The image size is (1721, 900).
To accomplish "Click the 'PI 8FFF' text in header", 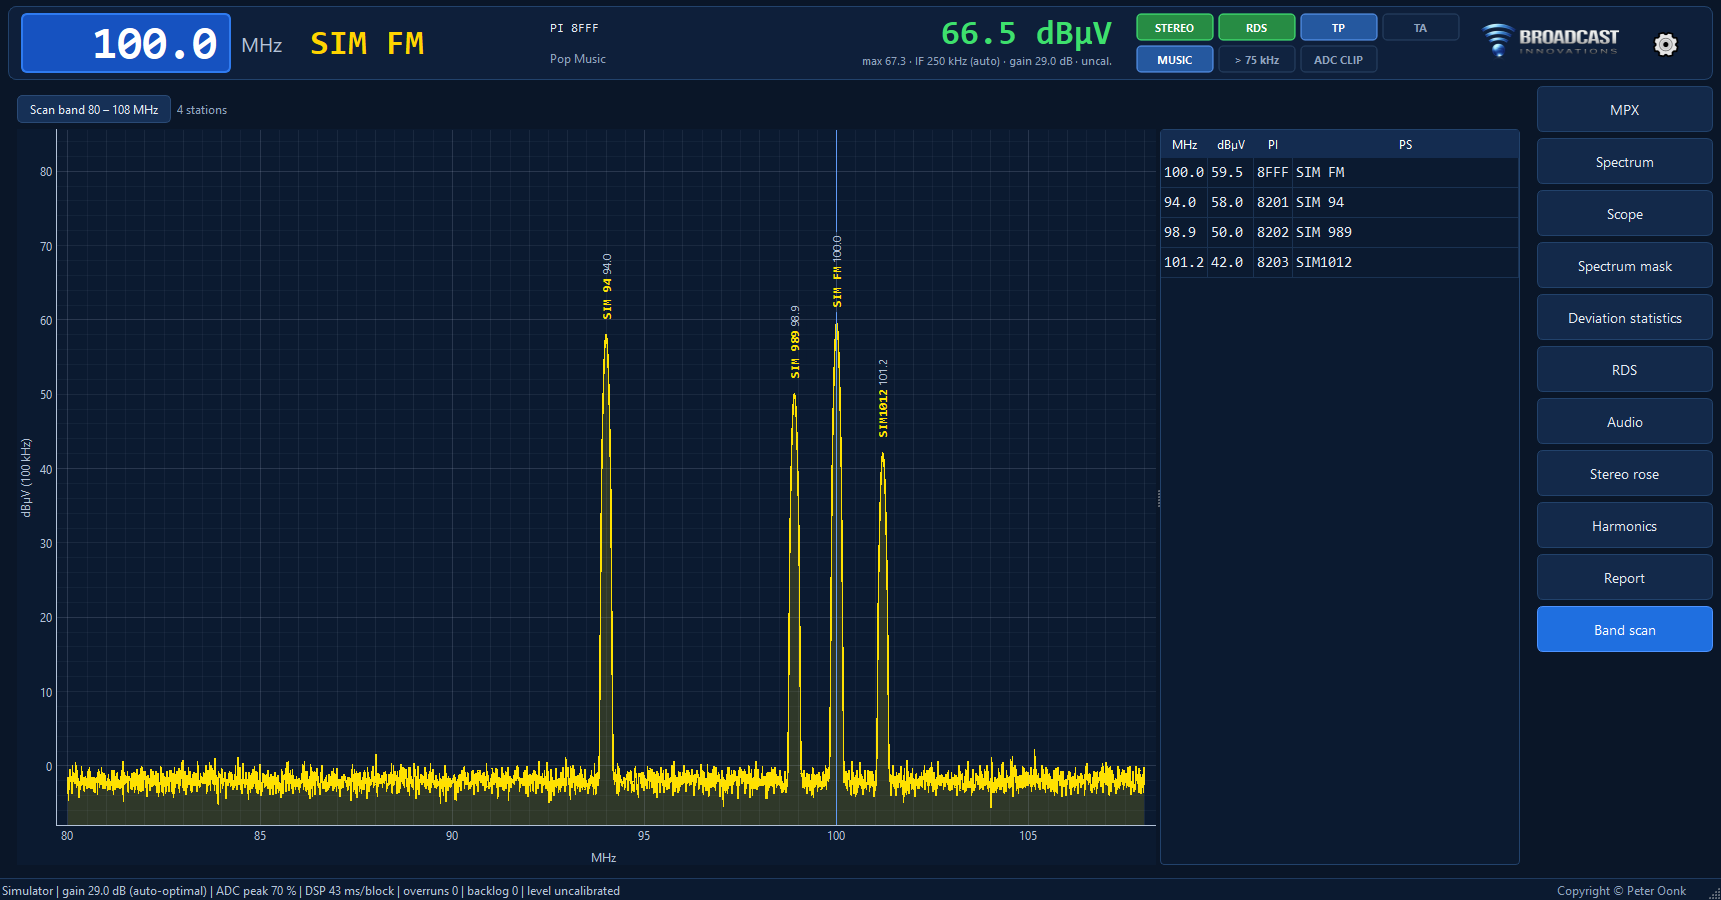I will coord(574,28).
